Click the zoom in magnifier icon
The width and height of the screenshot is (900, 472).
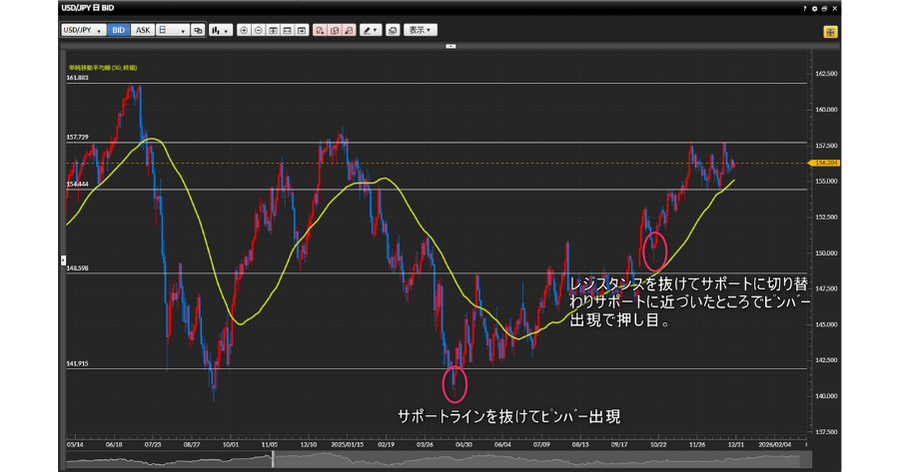coord(244,31)
